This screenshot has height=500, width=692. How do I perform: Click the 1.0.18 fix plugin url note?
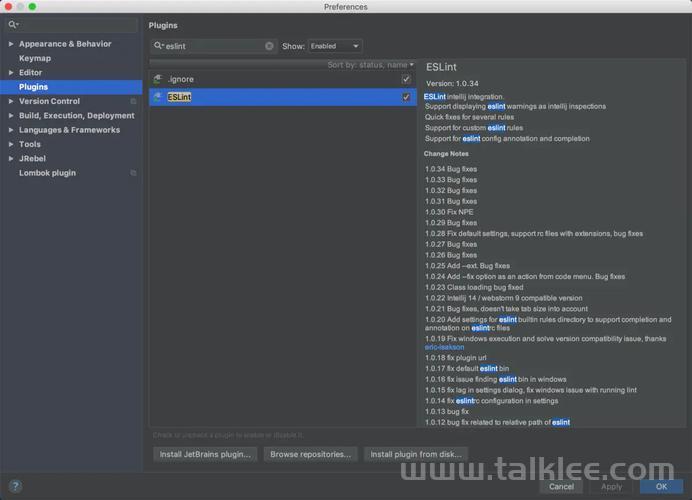455,358
